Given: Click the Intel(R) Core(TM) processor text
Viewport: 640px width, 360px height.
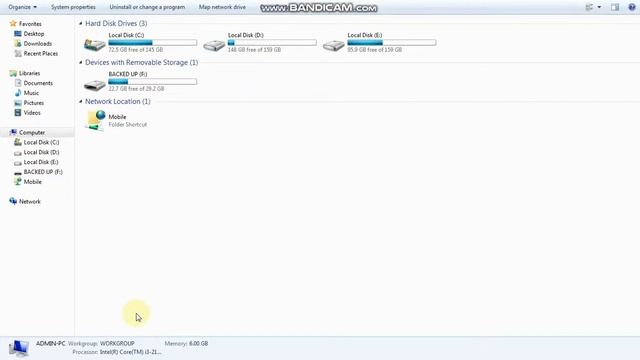Looking at the screenshot, I should tap(131, 352).
